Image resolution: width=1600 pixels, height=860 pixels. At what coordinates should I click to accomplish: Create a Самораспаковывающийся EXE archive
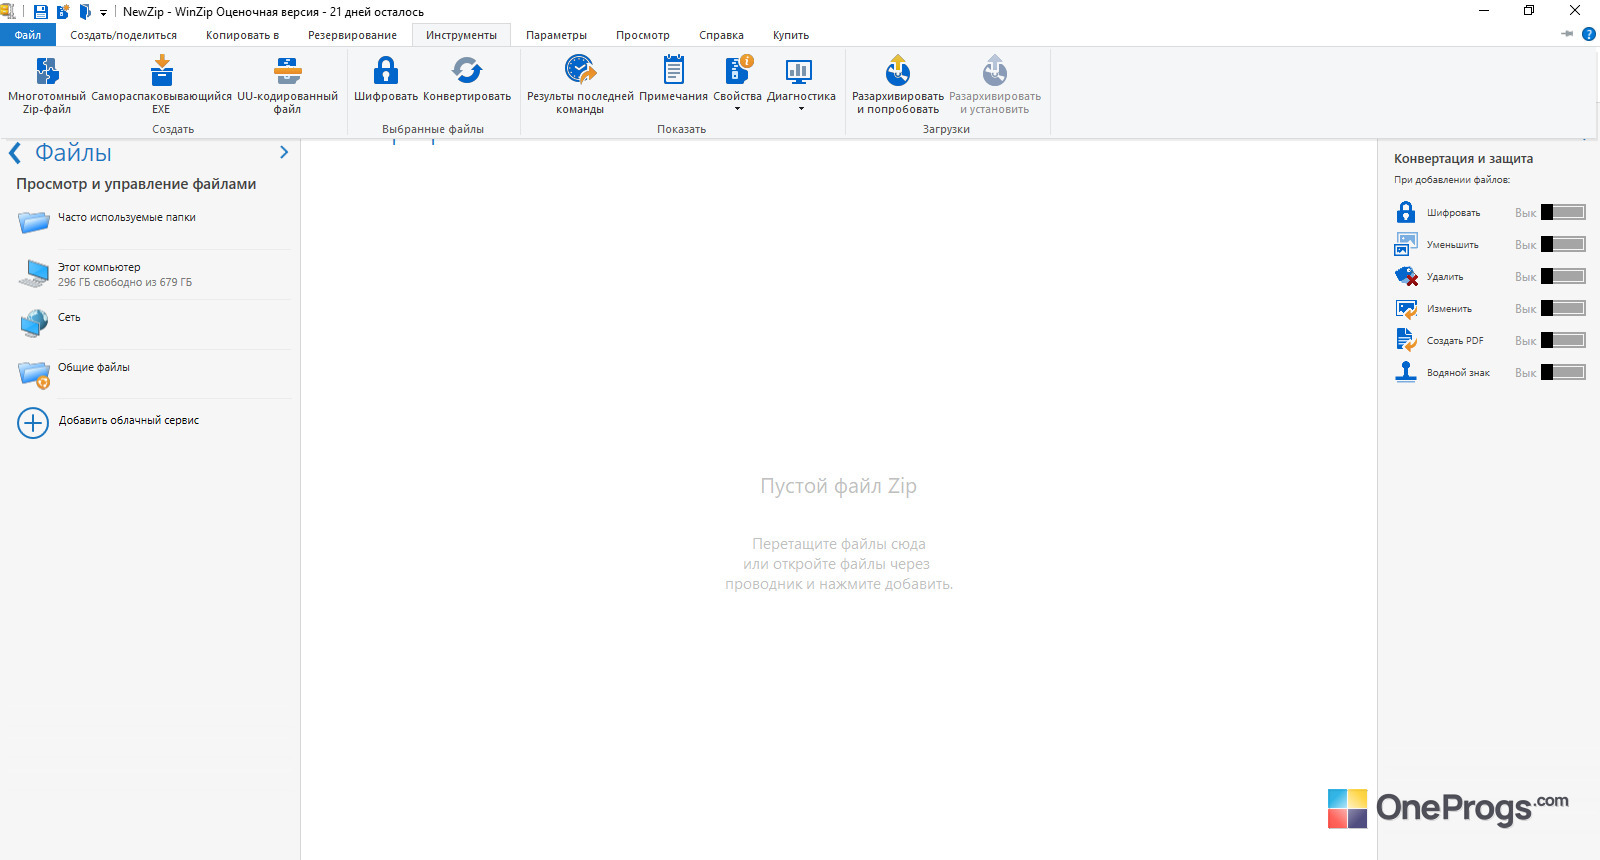point(161,85)
